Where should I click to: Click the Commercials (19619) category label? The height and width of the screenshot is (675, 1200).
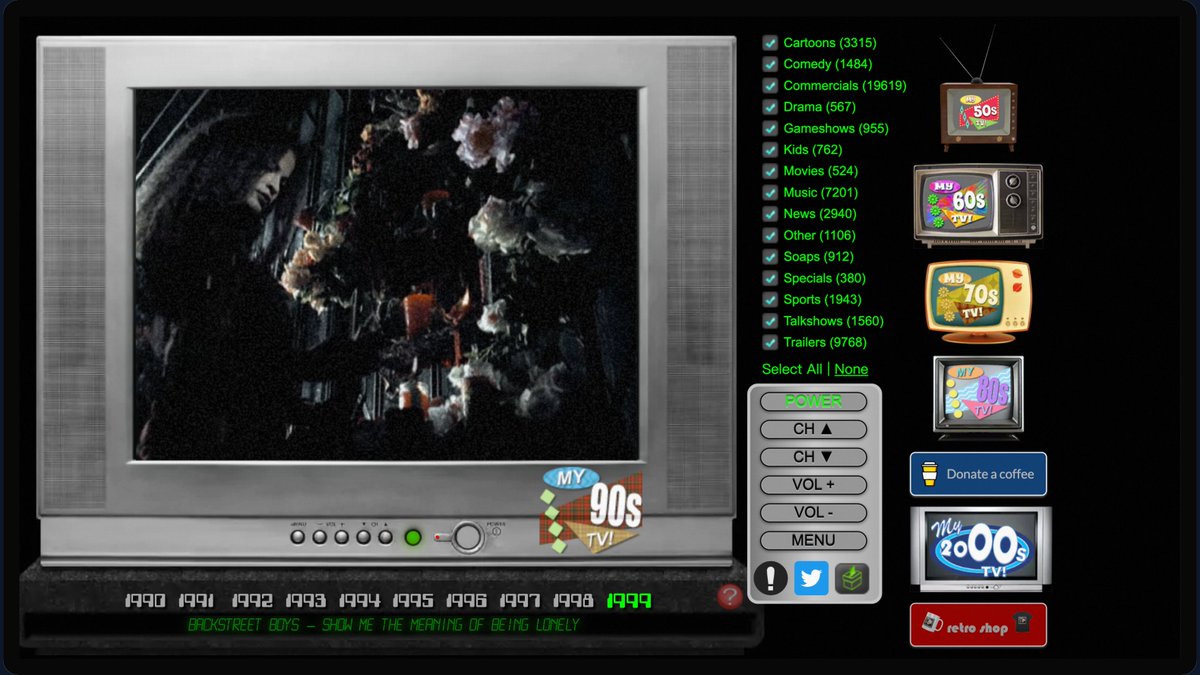(x=845, y=85)
